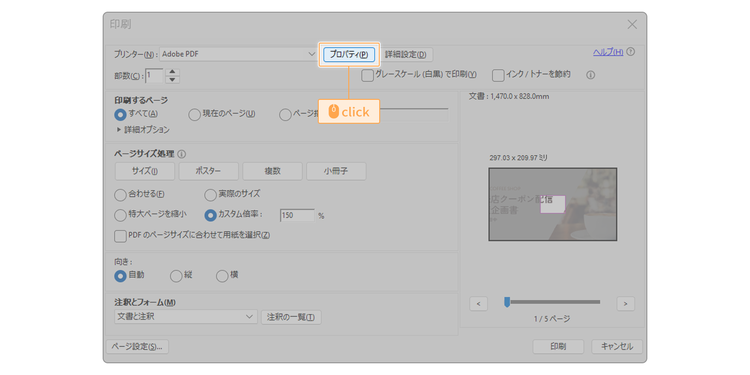Click the custom scale 150 percent field

pos(297,215)
